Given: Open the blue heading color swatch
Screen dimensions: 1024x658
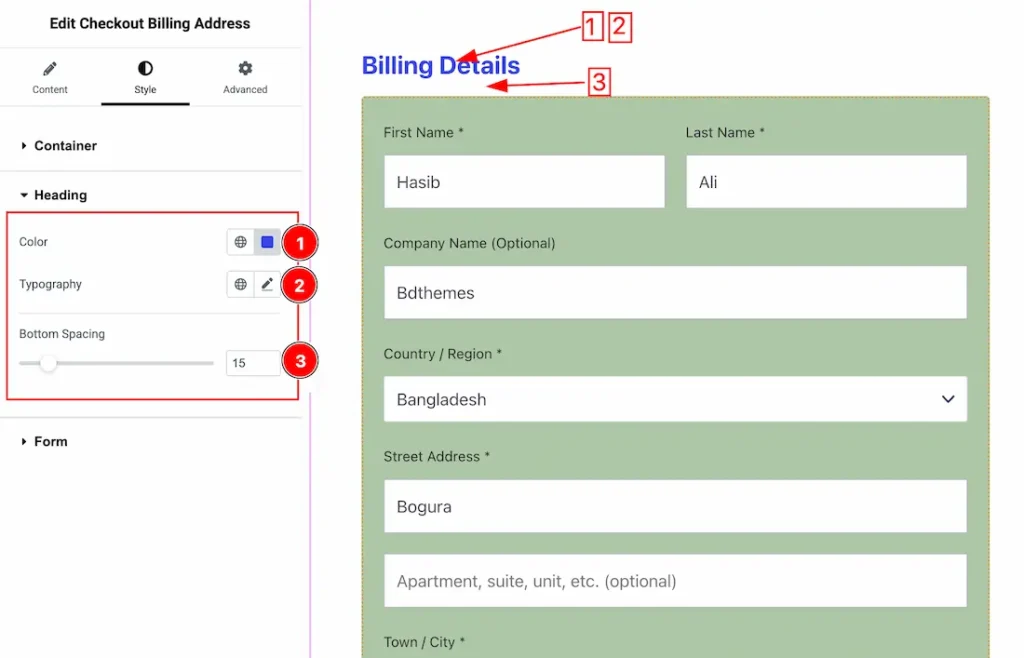Looking at the screenshot, I should pyautogui.click(x=267, y=242).
